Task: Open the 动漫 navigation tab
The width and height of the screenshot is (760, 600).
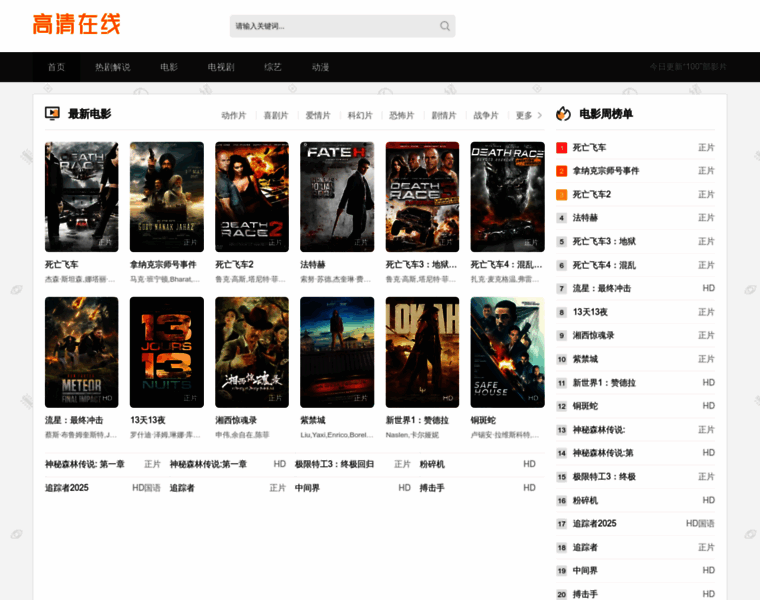Action: pyautogui.click(x=320, y=67)
